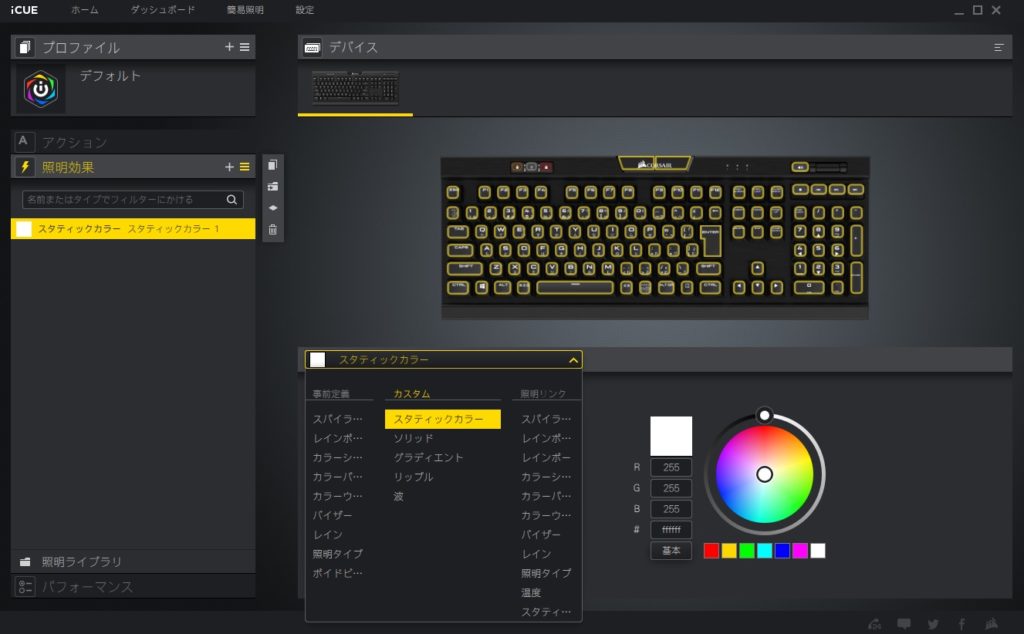Choose リップル in the custom list
This screenshot has height=634, width=1024.
413,477
